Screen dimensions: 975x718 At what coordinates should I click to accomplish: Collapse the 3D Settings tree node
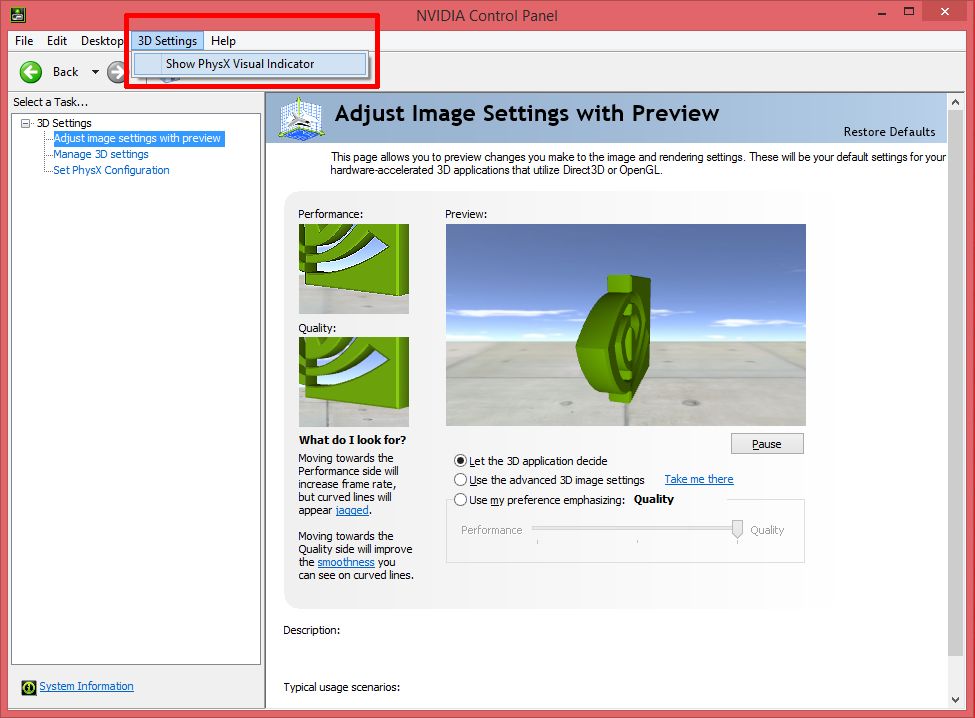click(x=25, y=123)
